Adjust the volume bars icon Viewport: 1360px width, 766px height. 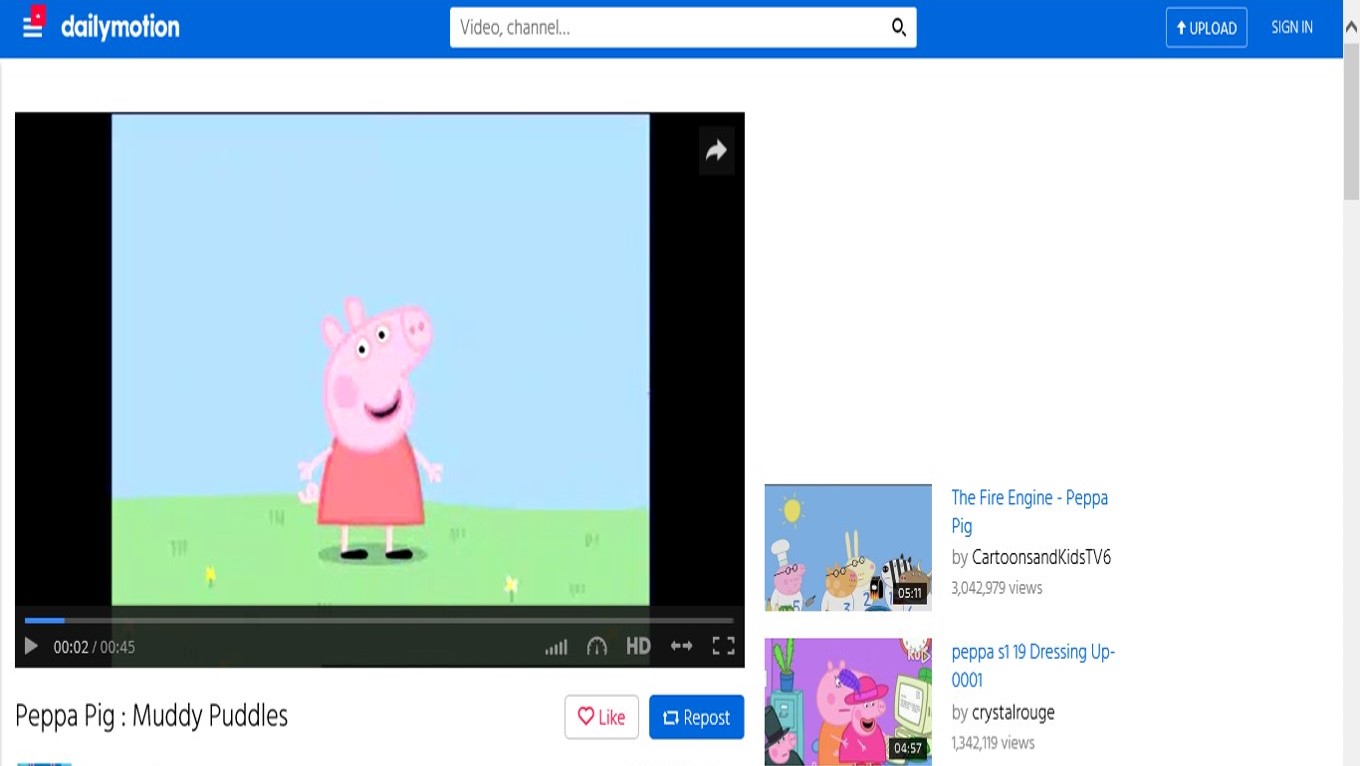[x=556, y=647]
